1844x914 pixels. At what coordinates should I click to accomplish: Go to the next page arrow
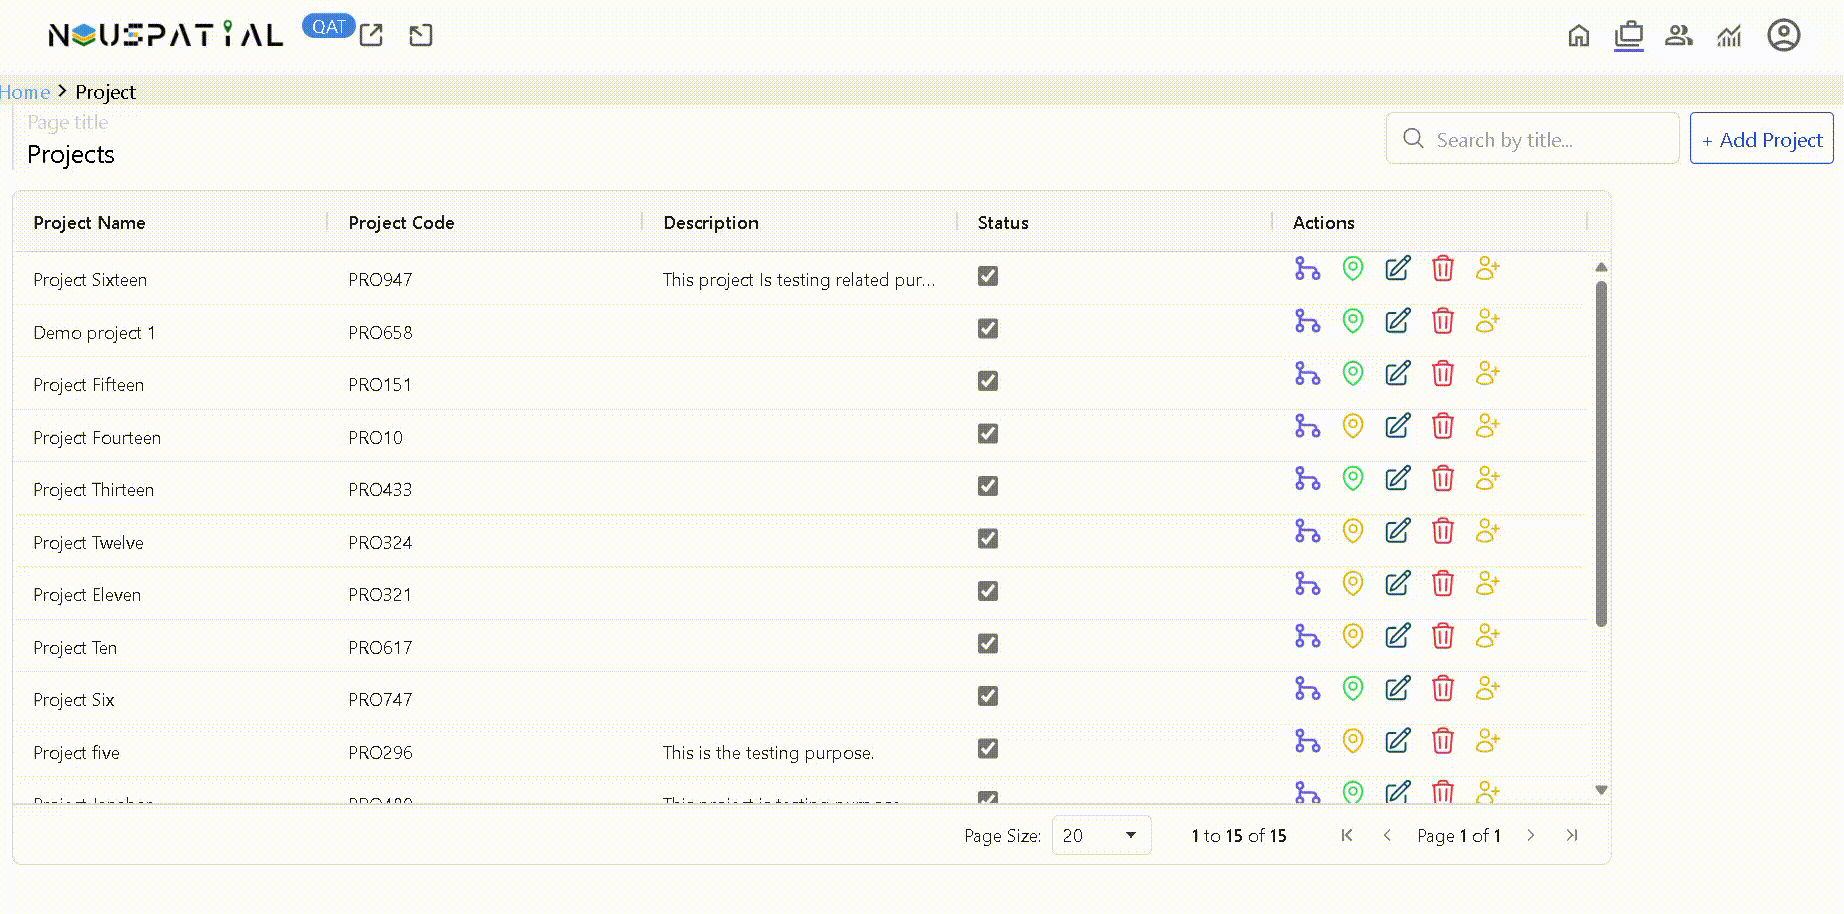click(1530, 835)
